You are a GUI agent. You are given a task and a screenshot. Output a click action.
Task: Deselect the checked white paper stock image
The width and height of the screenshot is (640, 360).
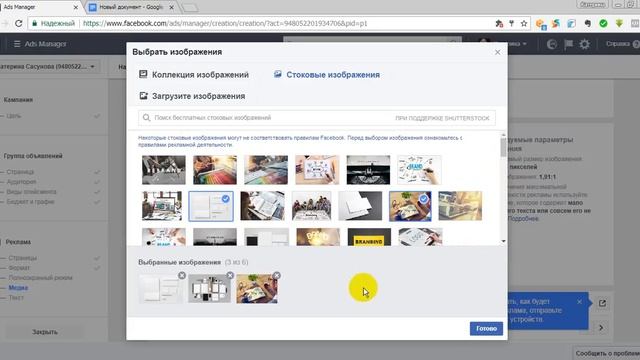211,206
